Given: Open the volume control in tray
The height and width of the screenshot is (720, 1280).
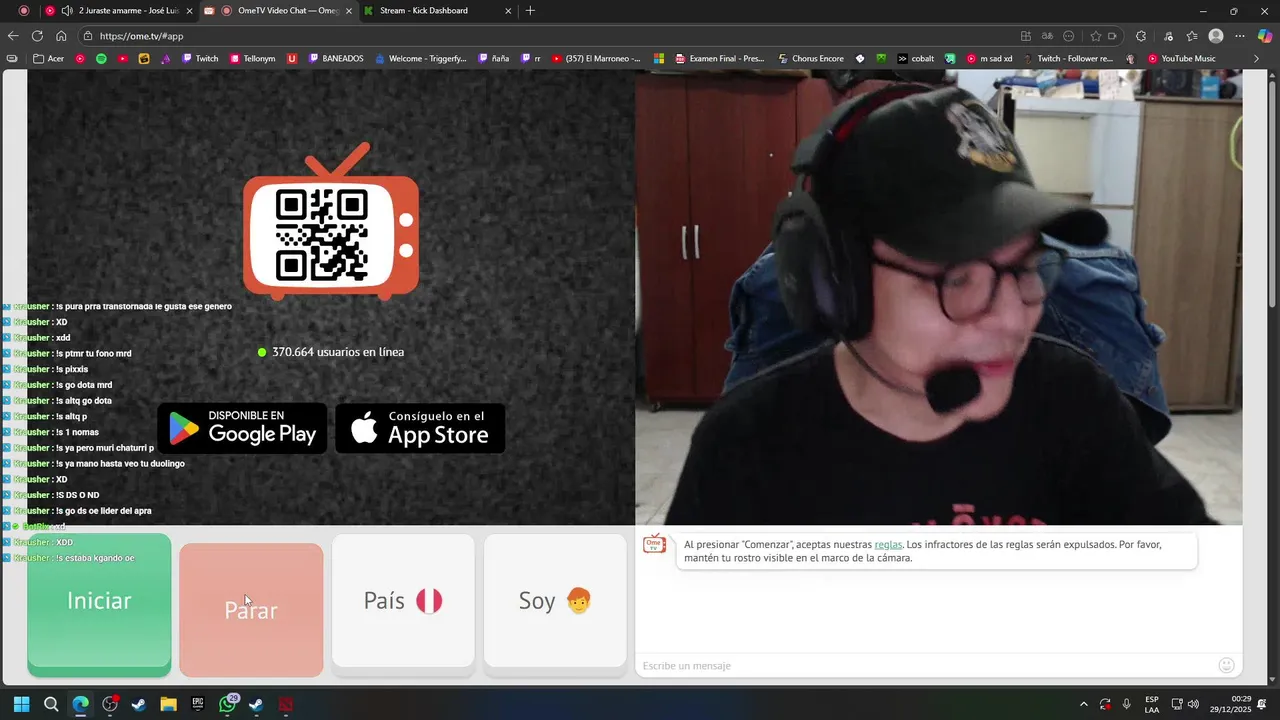Looking at the screenshot, I should [1193, 704].
